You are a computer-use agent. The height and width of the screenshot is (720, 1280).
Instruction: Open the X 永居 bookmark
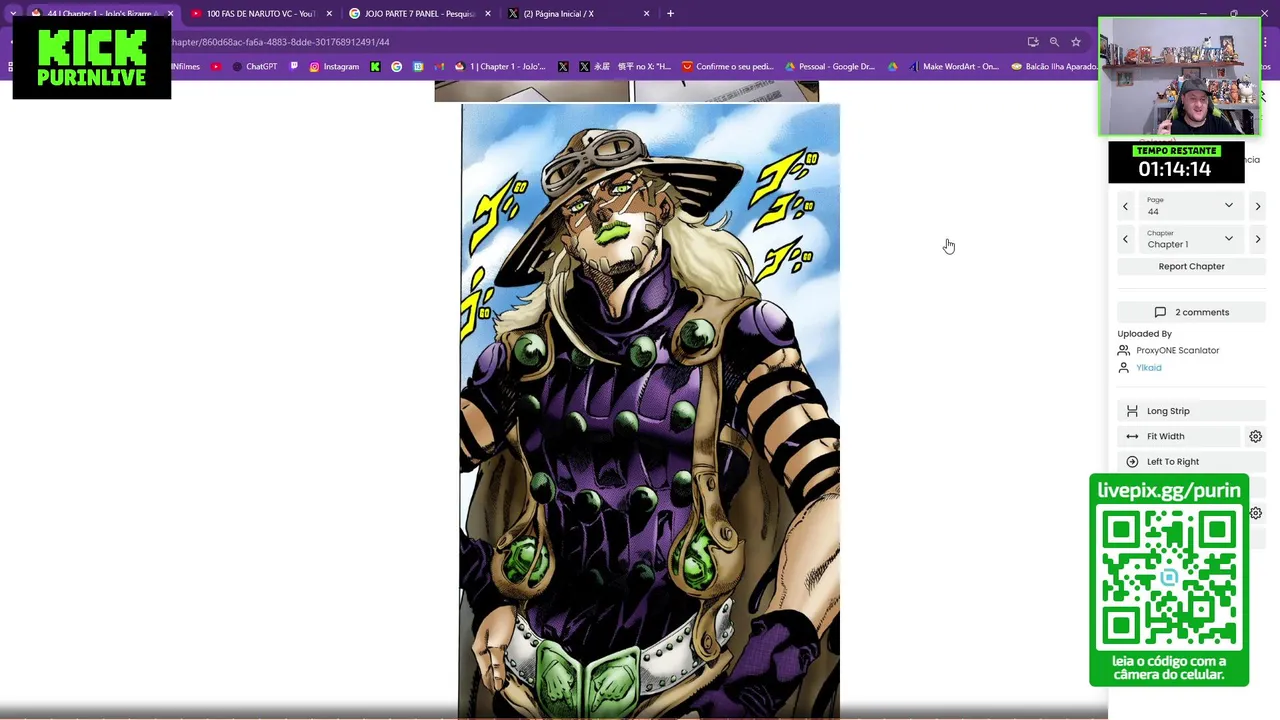[x=594, y=67]
